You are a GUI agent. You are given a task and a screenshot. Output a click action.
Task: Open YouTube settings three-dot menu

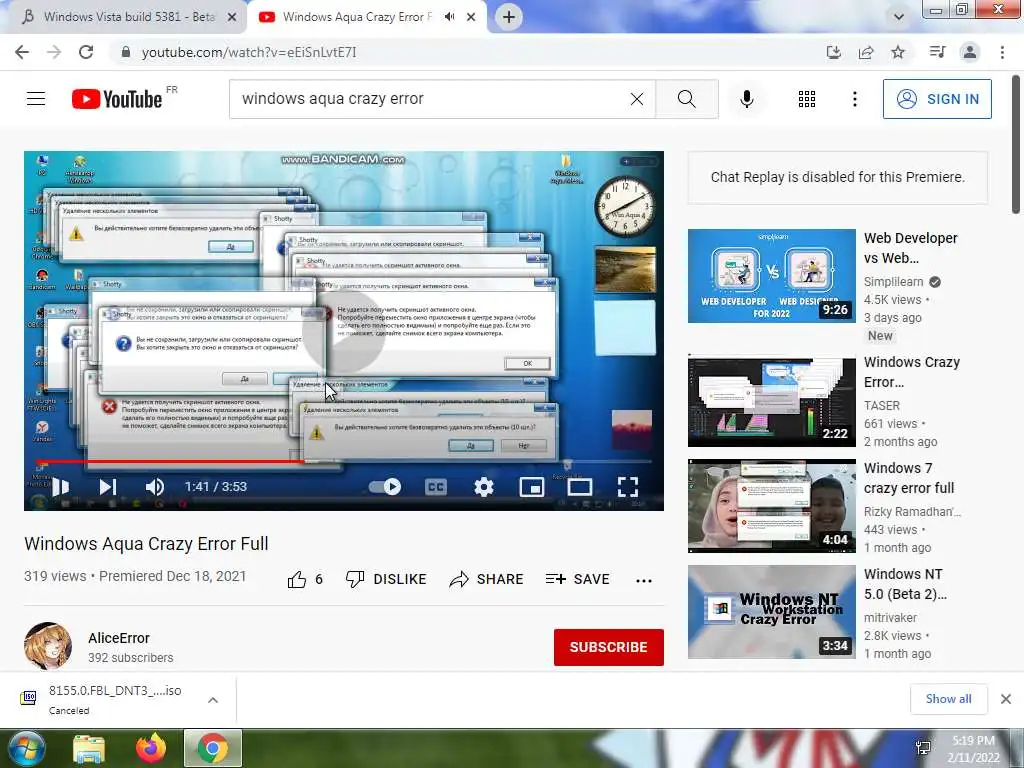click(x=855, y=99)
